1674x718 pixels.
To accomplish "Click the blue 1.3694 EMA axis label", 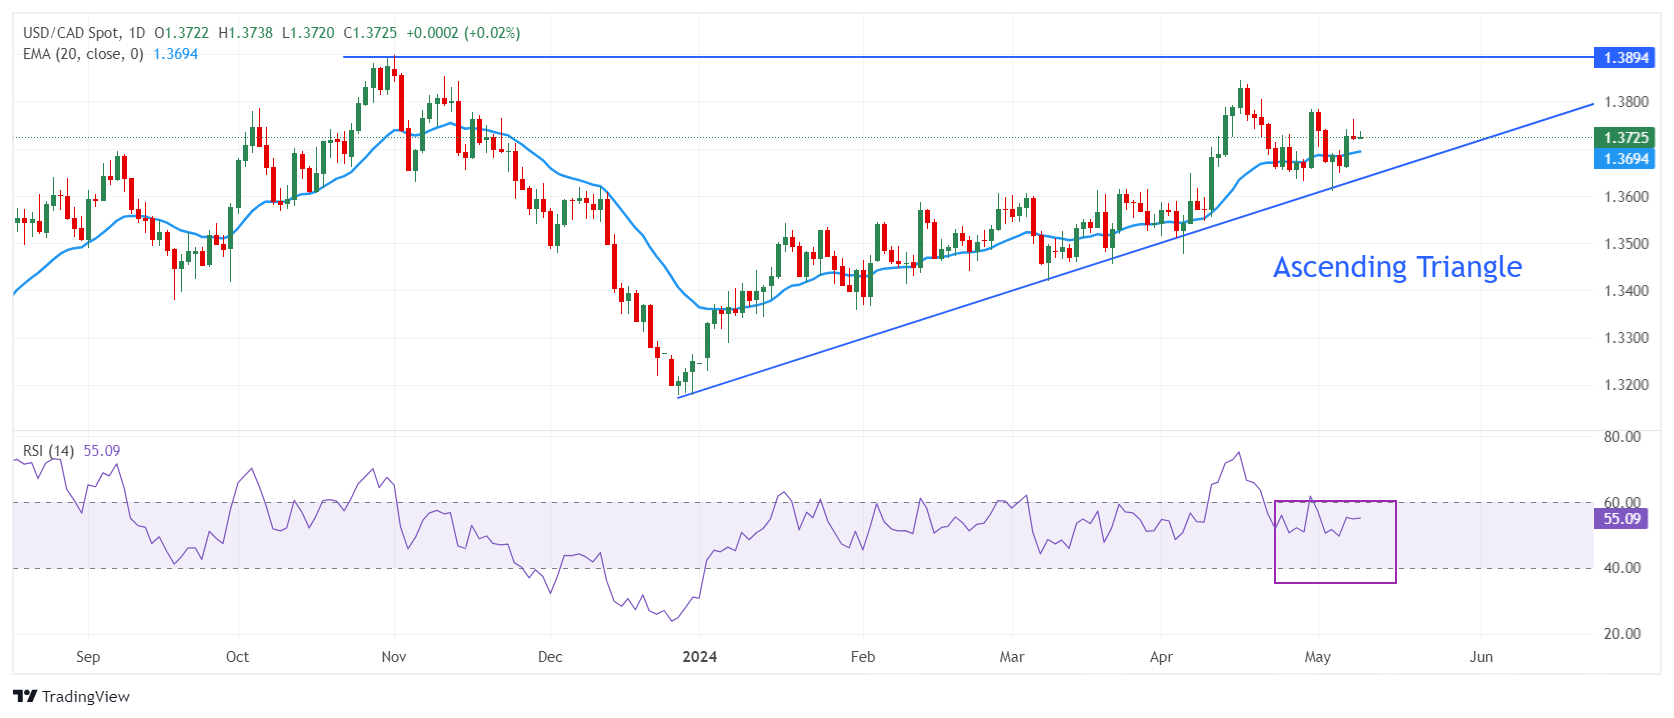I will tap(1625, 159).
